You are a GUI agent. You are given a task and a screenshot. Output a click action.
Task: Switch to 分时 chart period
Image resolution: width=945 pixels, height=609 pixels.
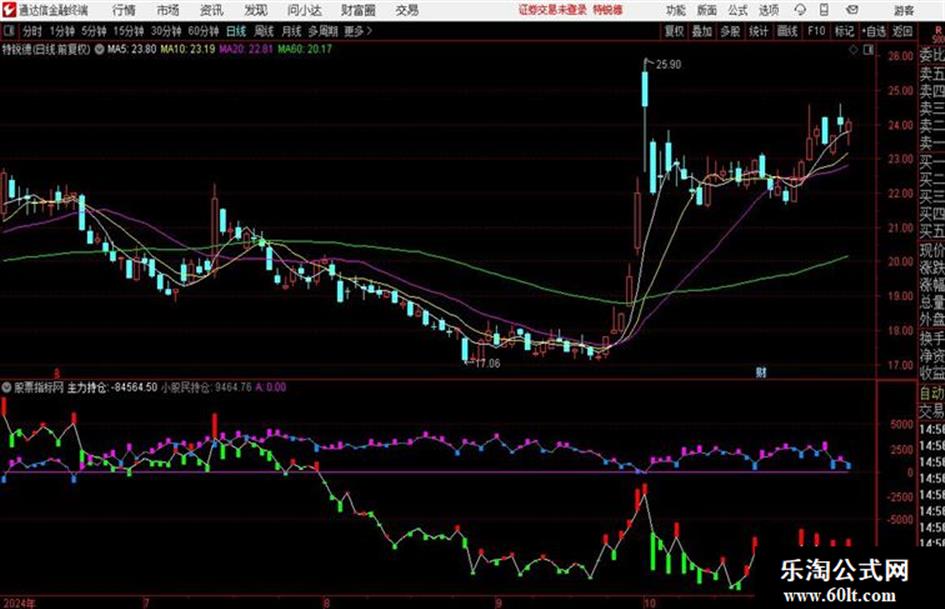[x=33, y=31]
